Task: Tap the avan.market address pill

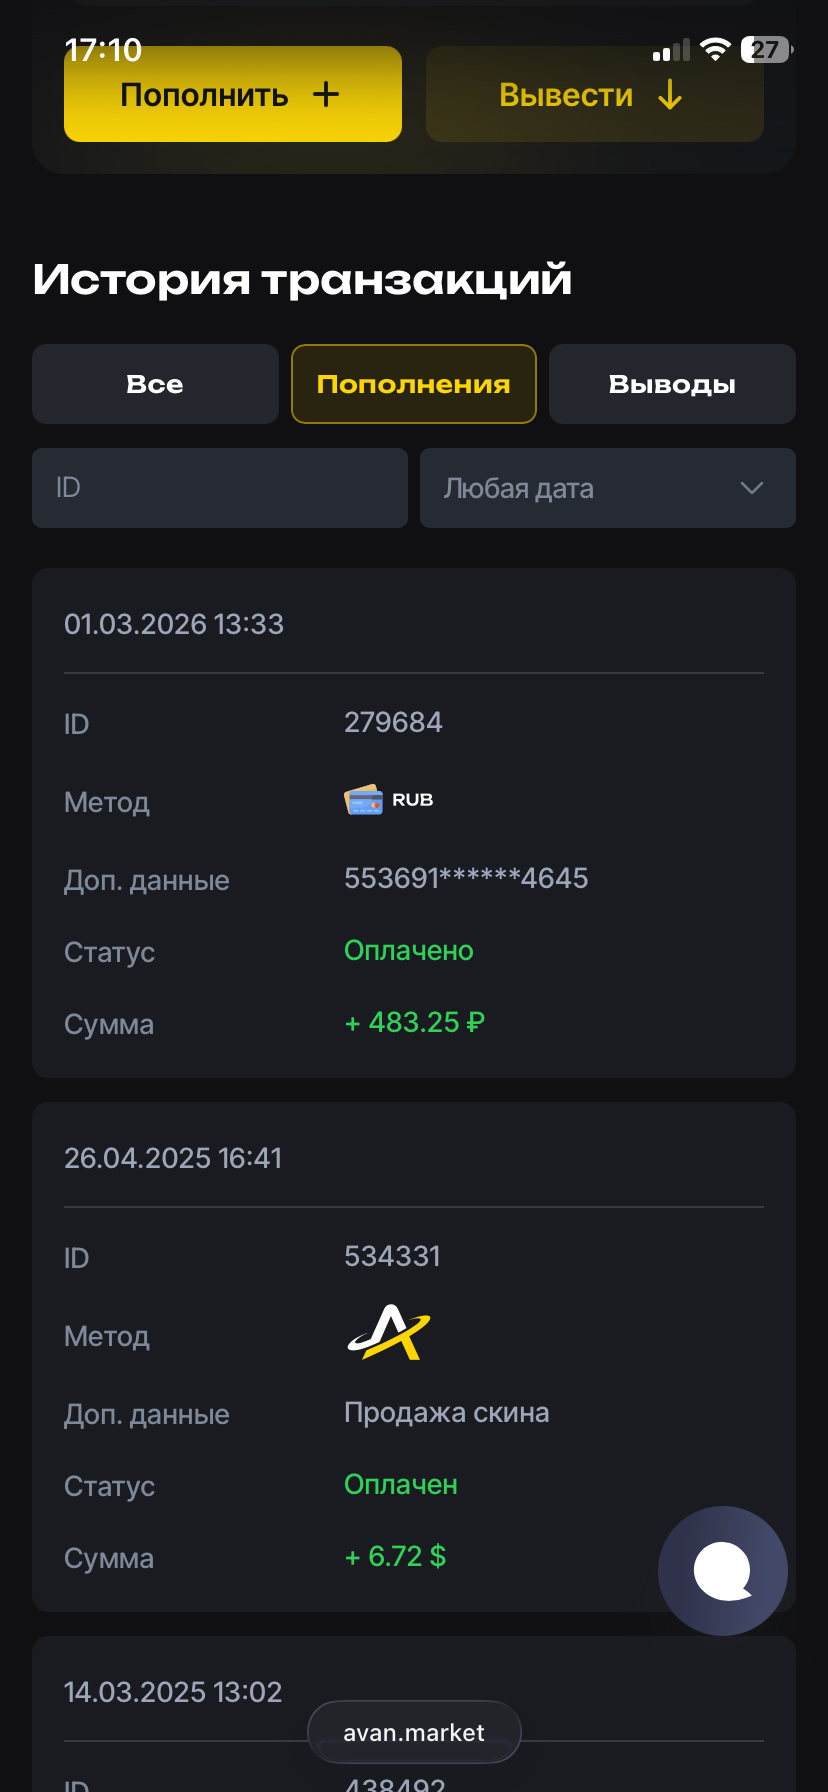Action: click(414, 1733)
